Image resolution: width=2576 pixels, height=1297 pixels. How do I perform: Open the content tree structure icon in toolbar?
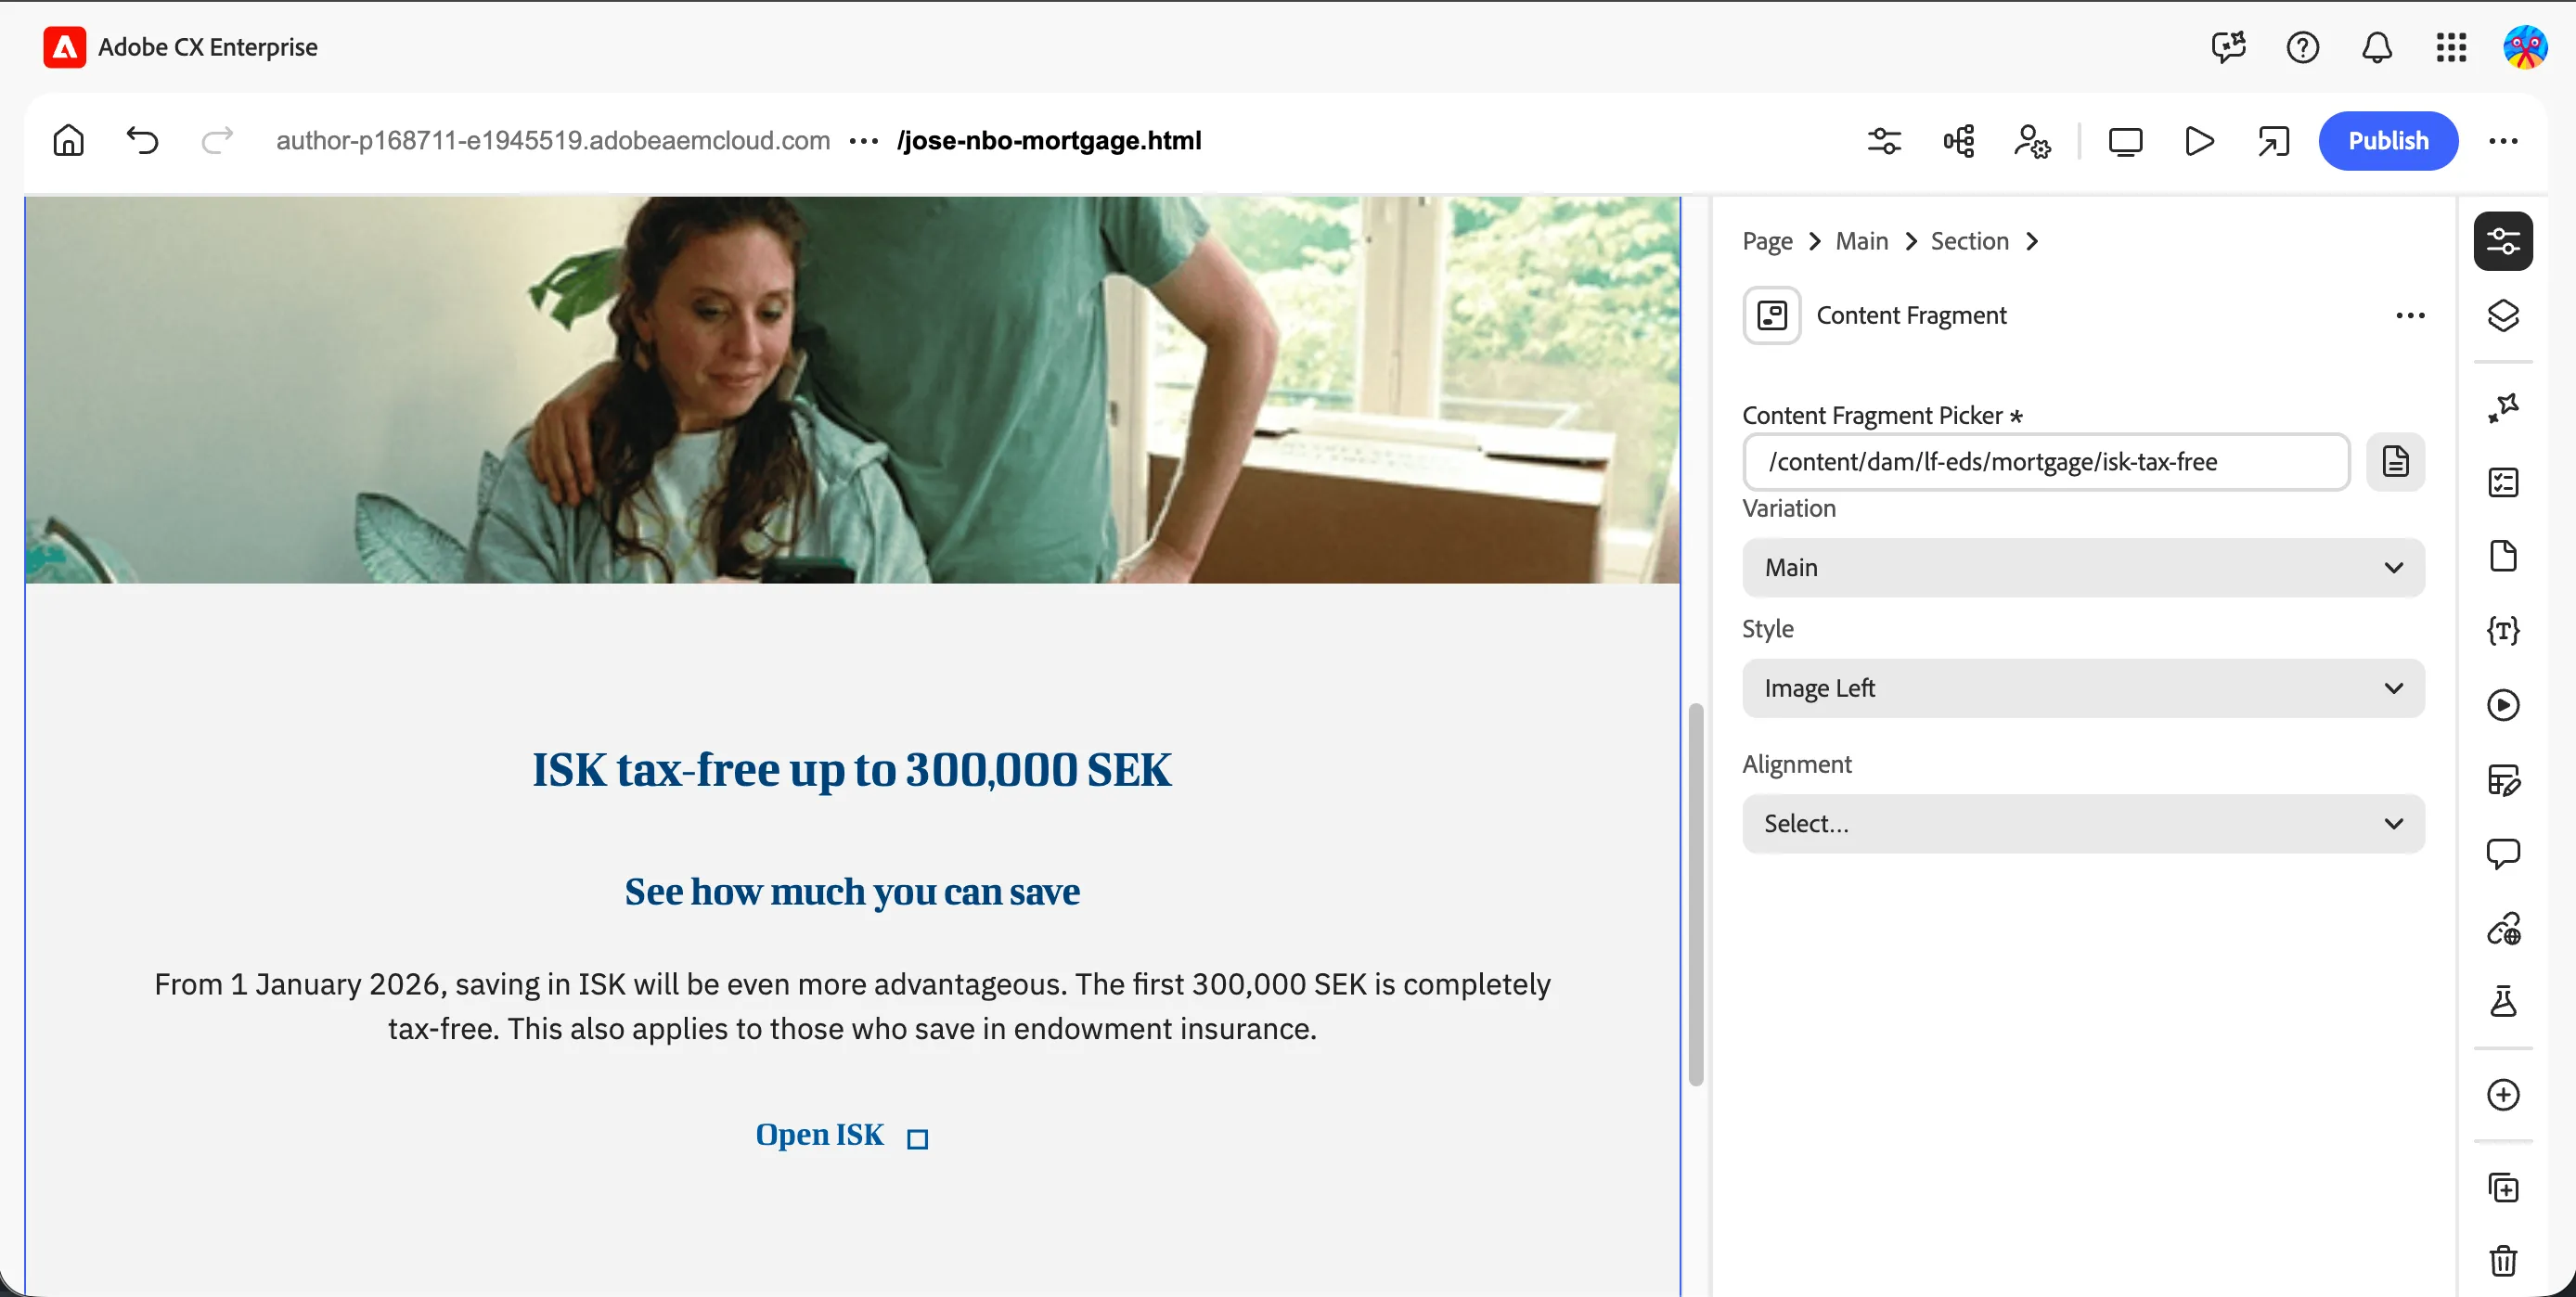[x=1958, y=141]
